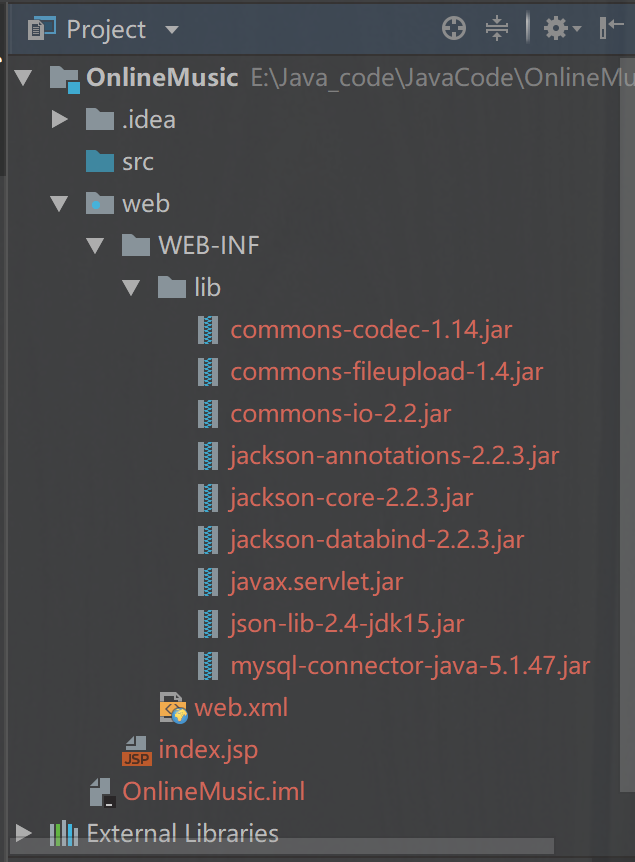Viewport: 635px width, 862px height.
Task: Click the External Libraries library icon
Action: click(65, 833)
